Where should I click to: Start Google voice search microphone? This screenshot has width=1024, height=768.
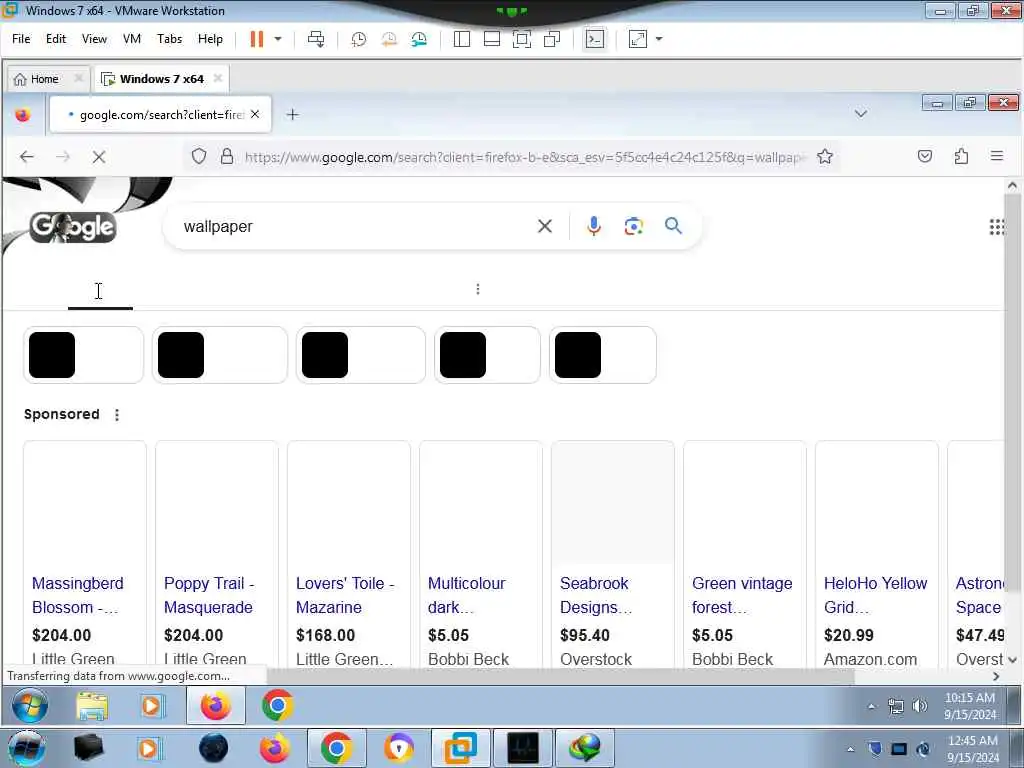[x=594, y=226]
